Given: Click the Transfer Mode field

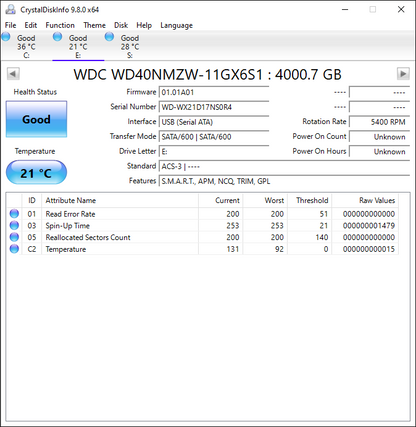Looking at the screenshot, I should point(214,137).
